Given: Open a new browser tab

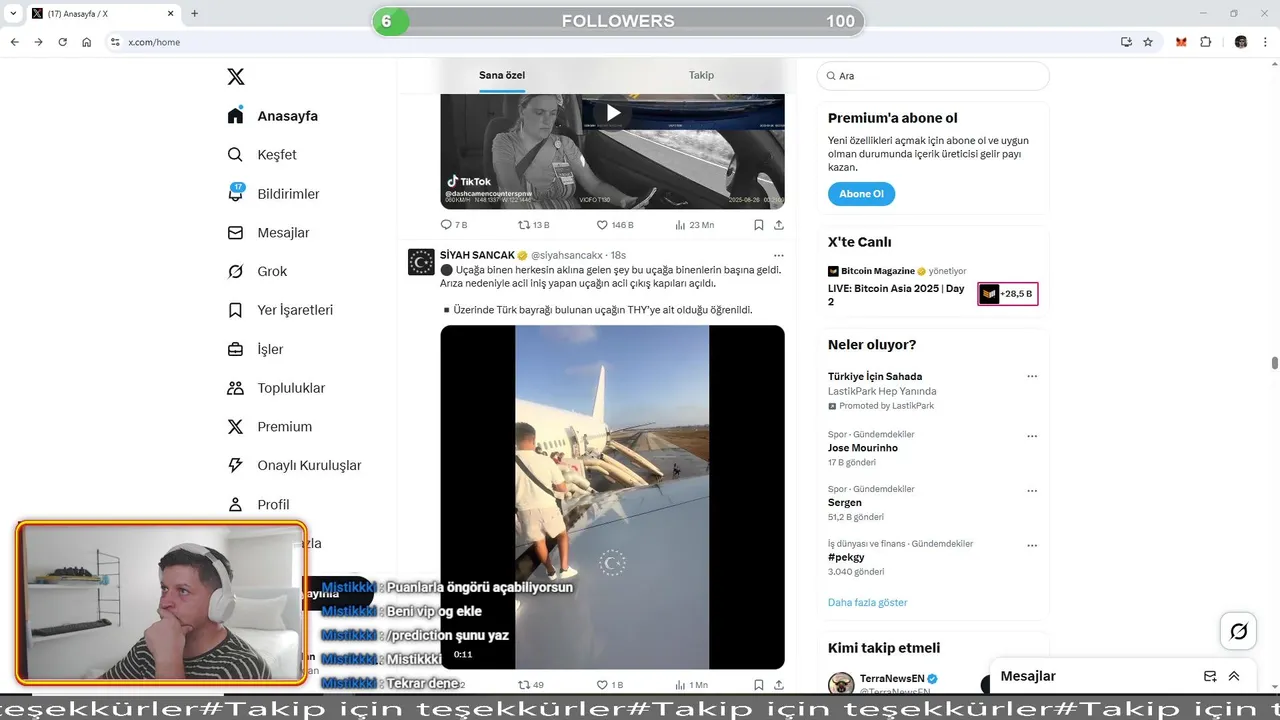Looking at the screenshot, I should coord(194,13).
